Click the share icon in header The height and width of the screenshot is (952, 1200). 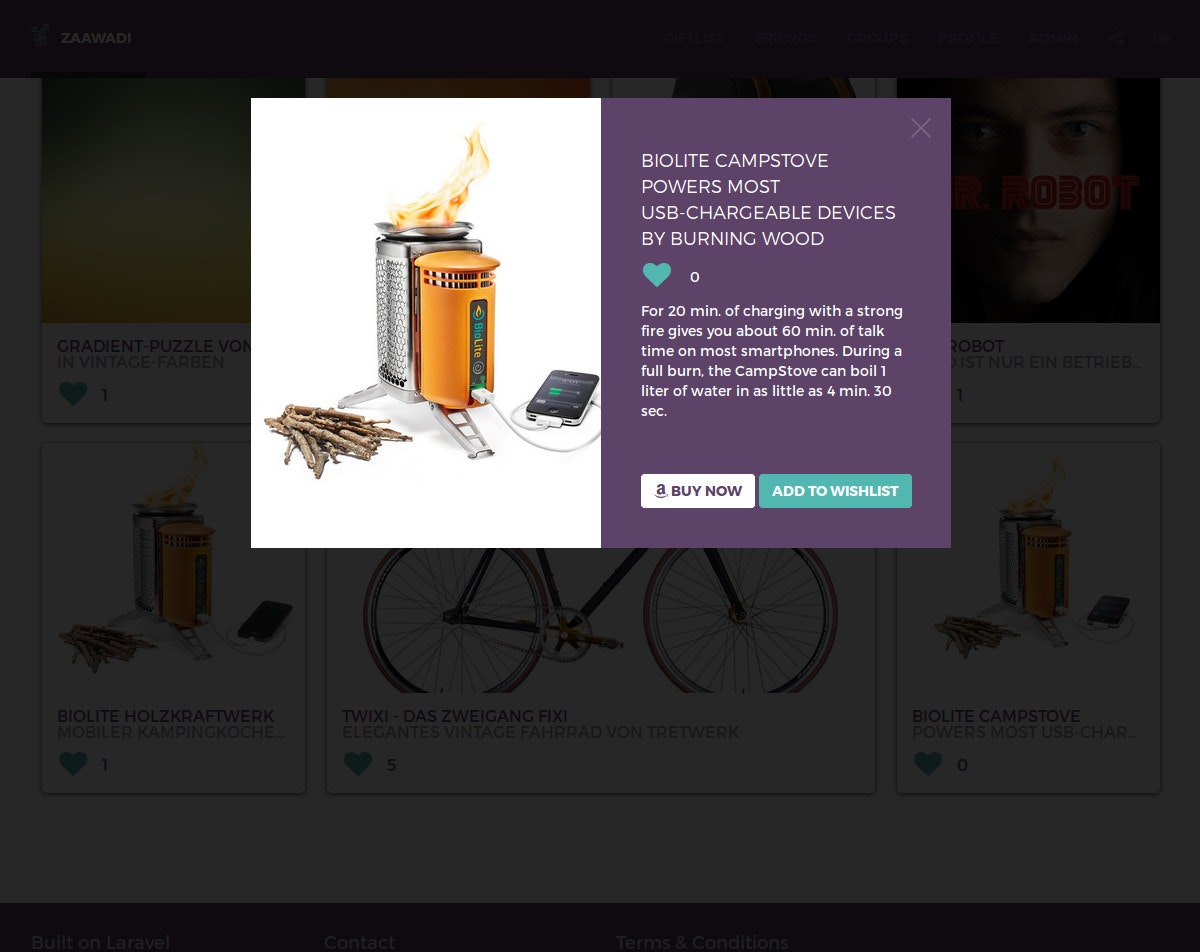1117,39
